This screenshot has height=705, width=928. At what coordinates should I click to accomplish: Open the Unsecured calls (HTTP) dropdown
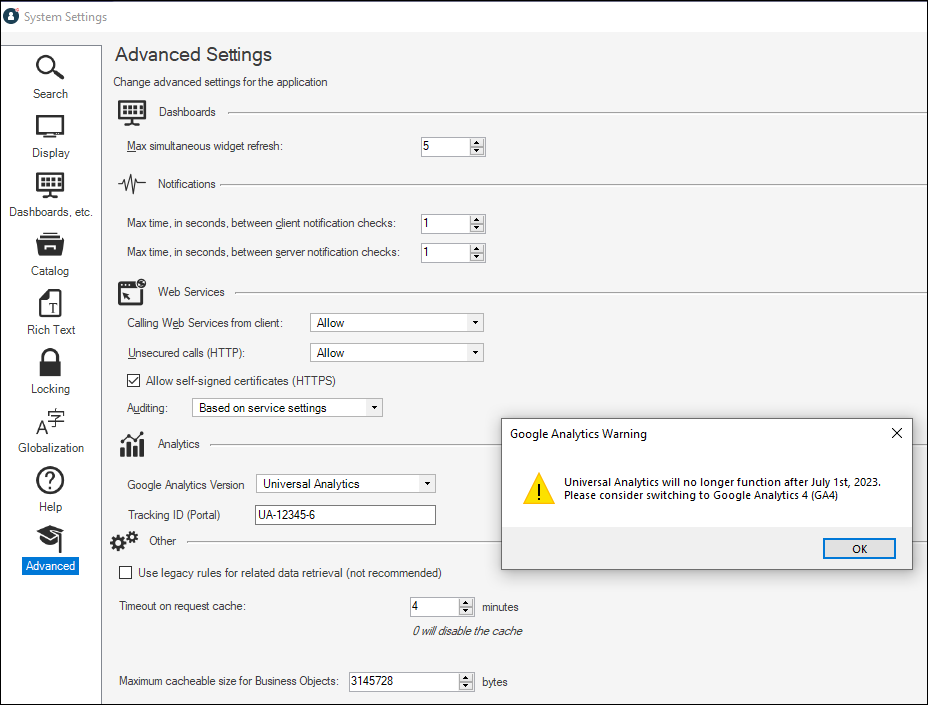point(397,353)
